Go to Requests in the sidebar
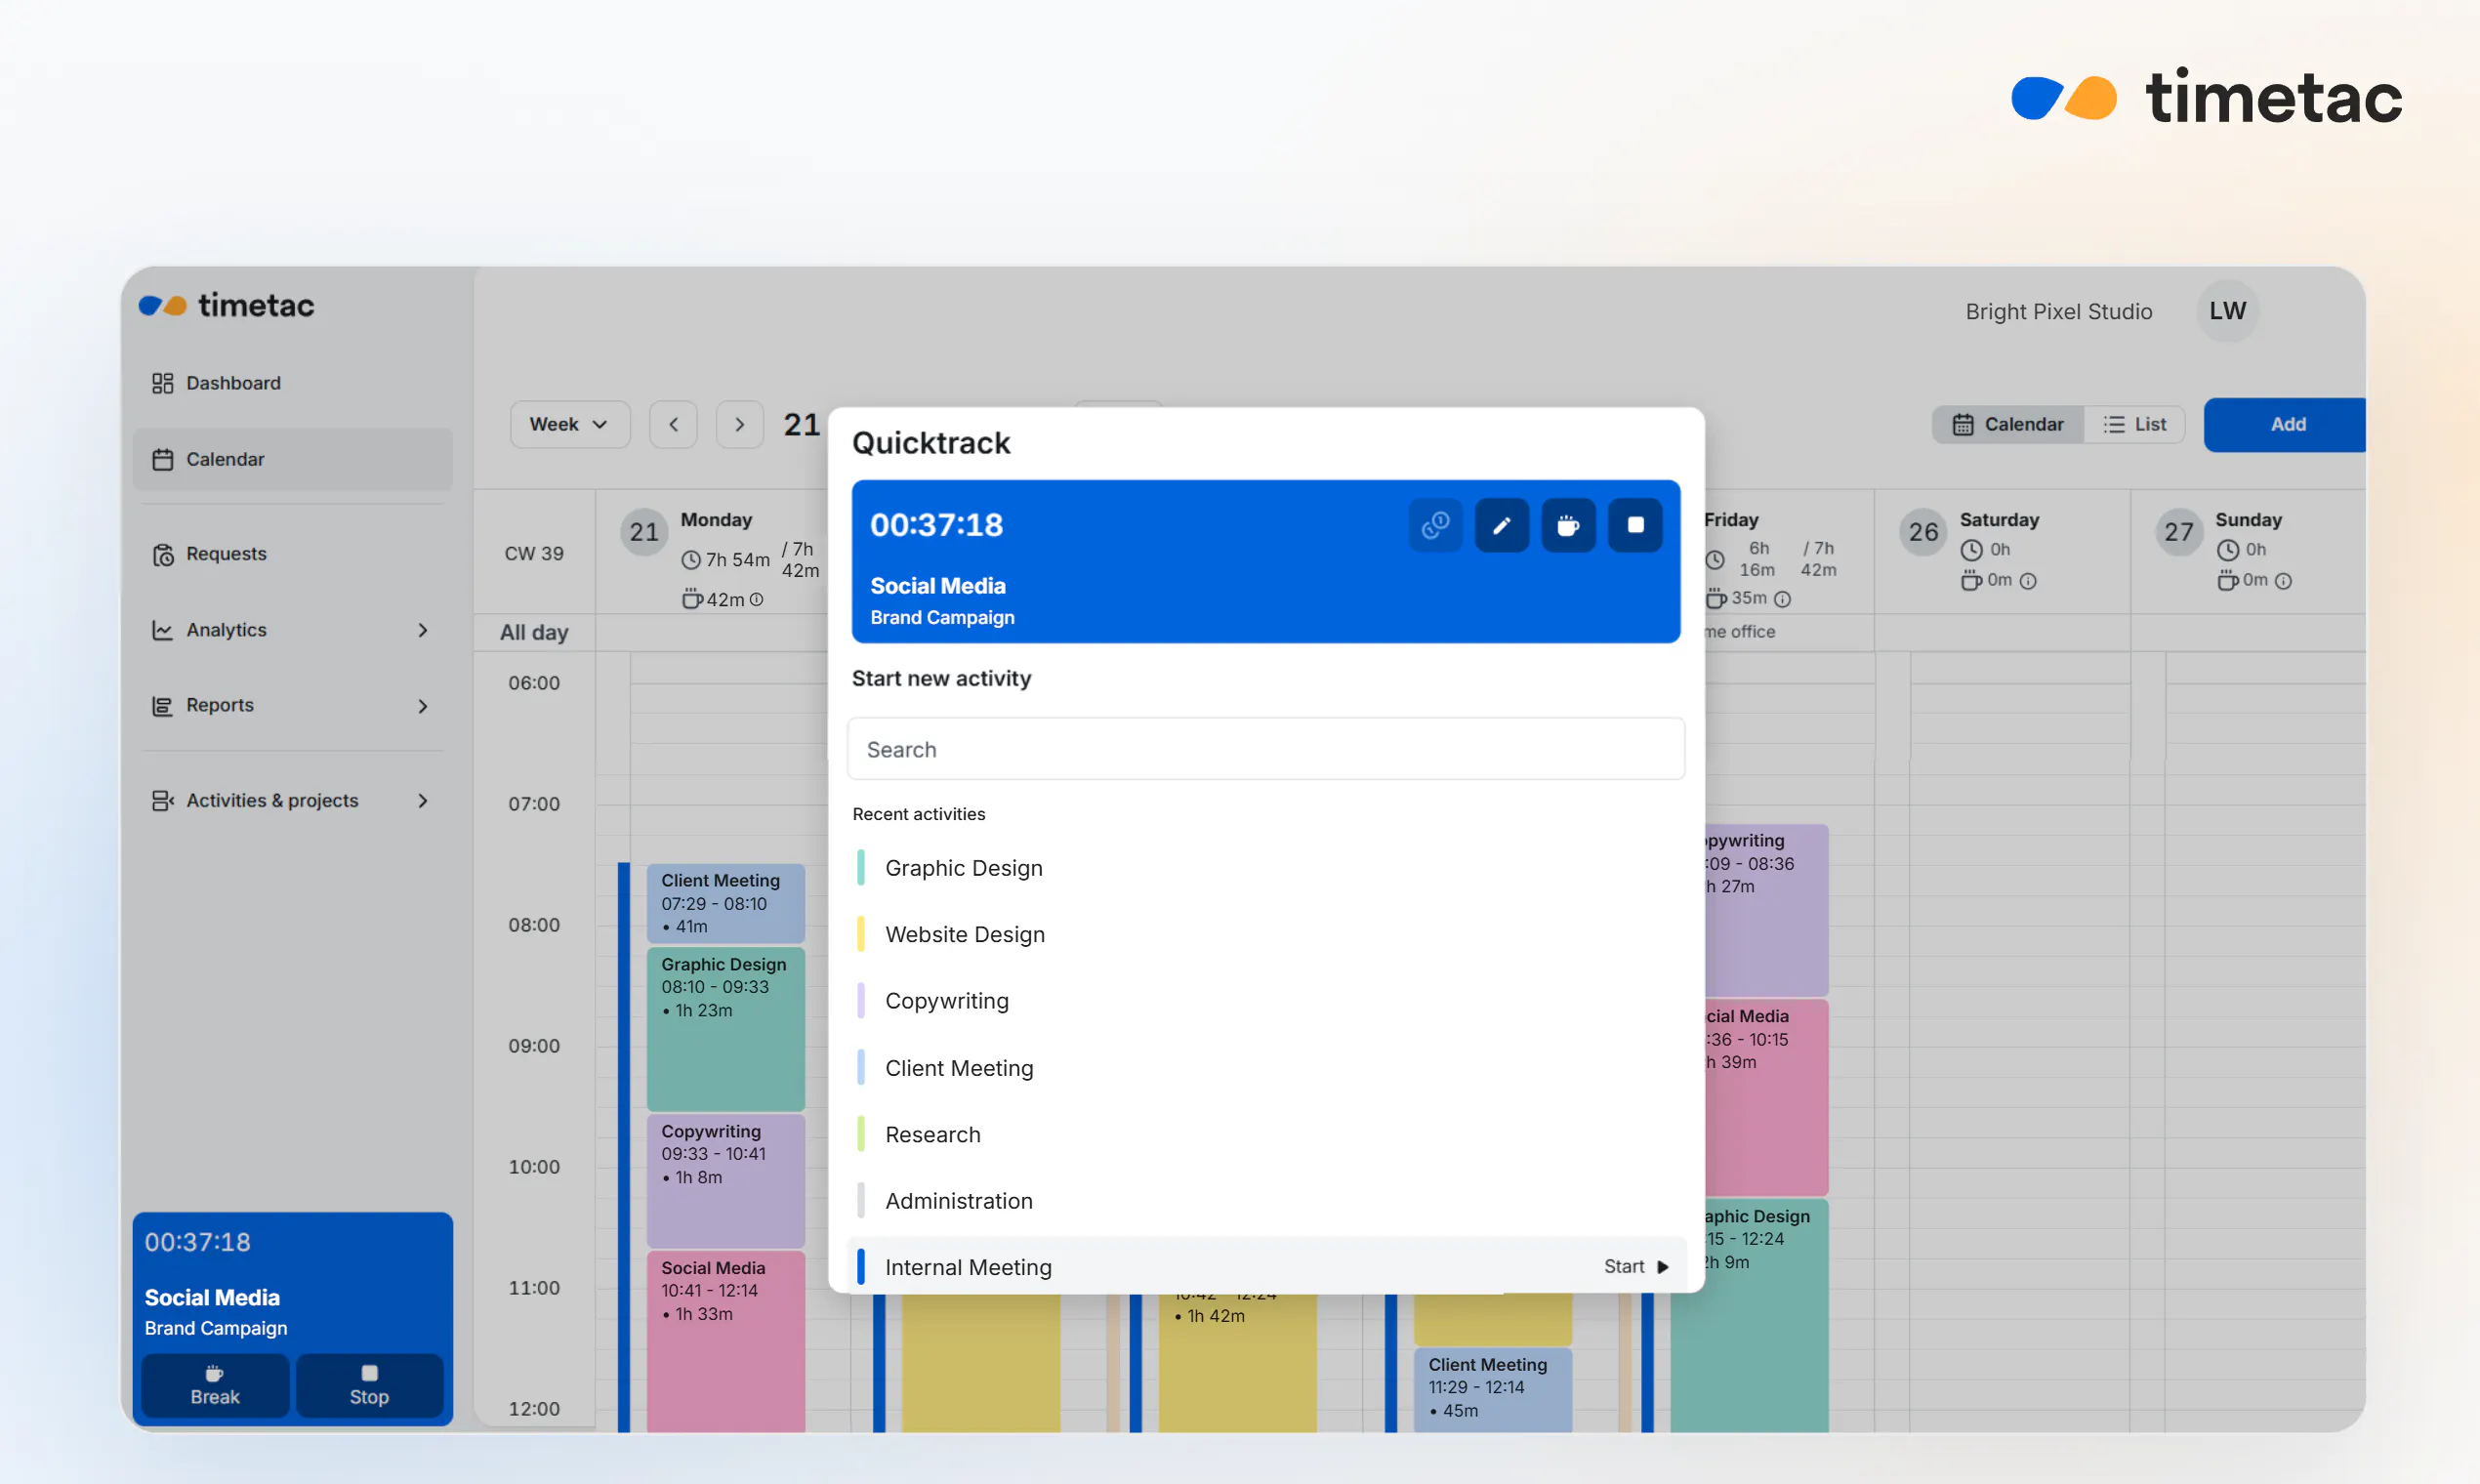 pos(292,554)
